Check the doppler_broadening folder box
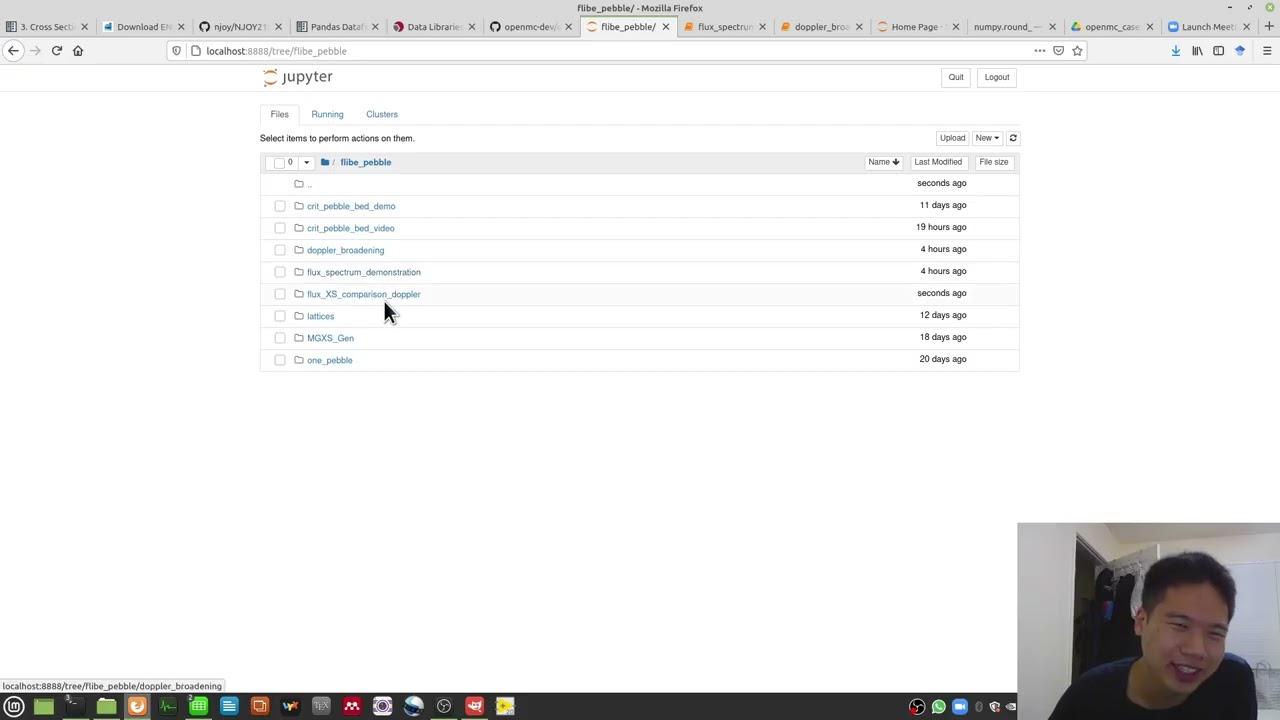This screenshot has width=1280, height=720. tap(280, 250)
